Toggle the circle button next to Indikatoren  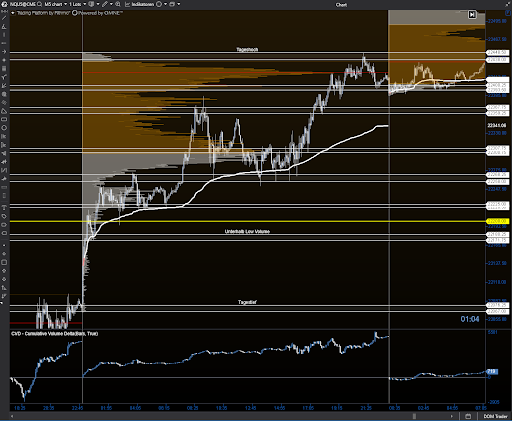click(159, 4)
